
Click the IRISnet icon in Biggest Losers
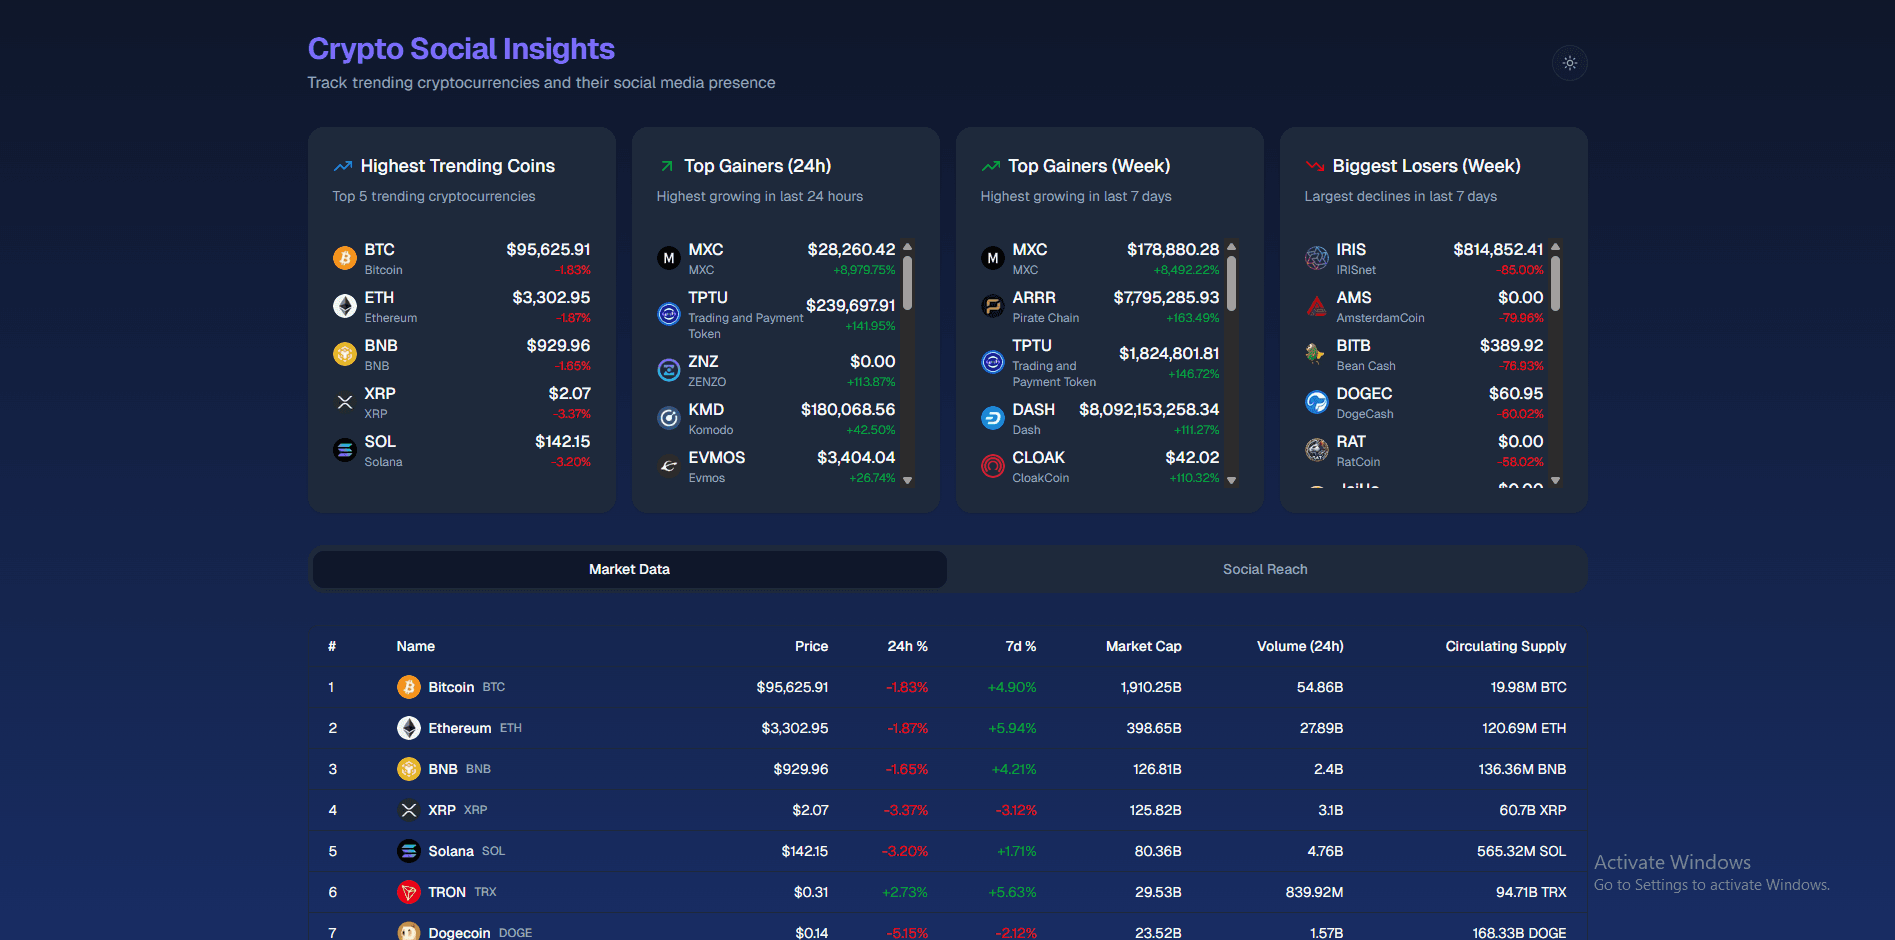coord(1316,258)
